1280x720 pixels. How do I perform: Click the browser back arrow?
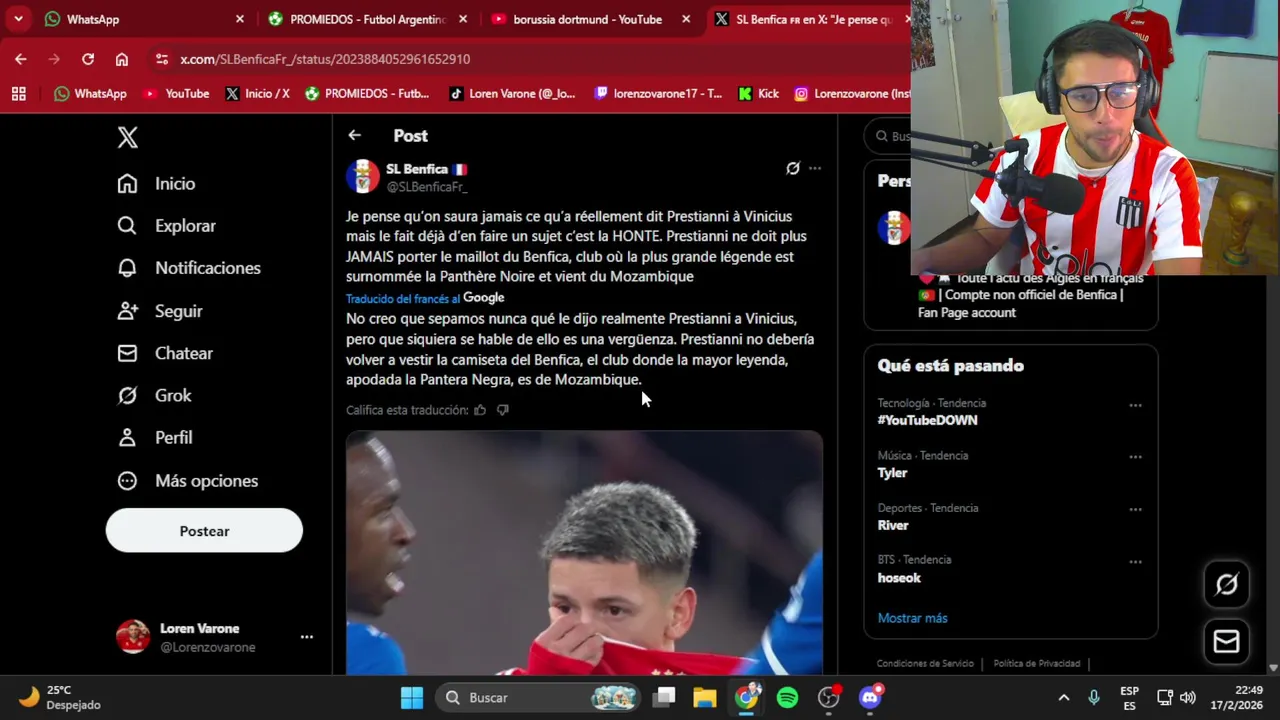[21, 59]
